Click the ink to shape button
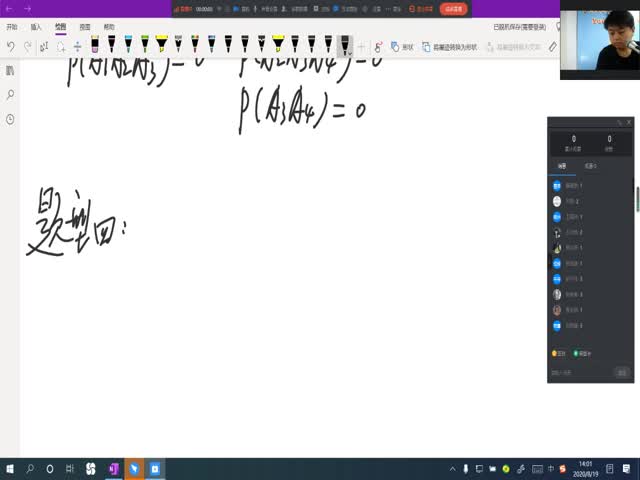This screenshot has width=640, height=480. (449, 47)
